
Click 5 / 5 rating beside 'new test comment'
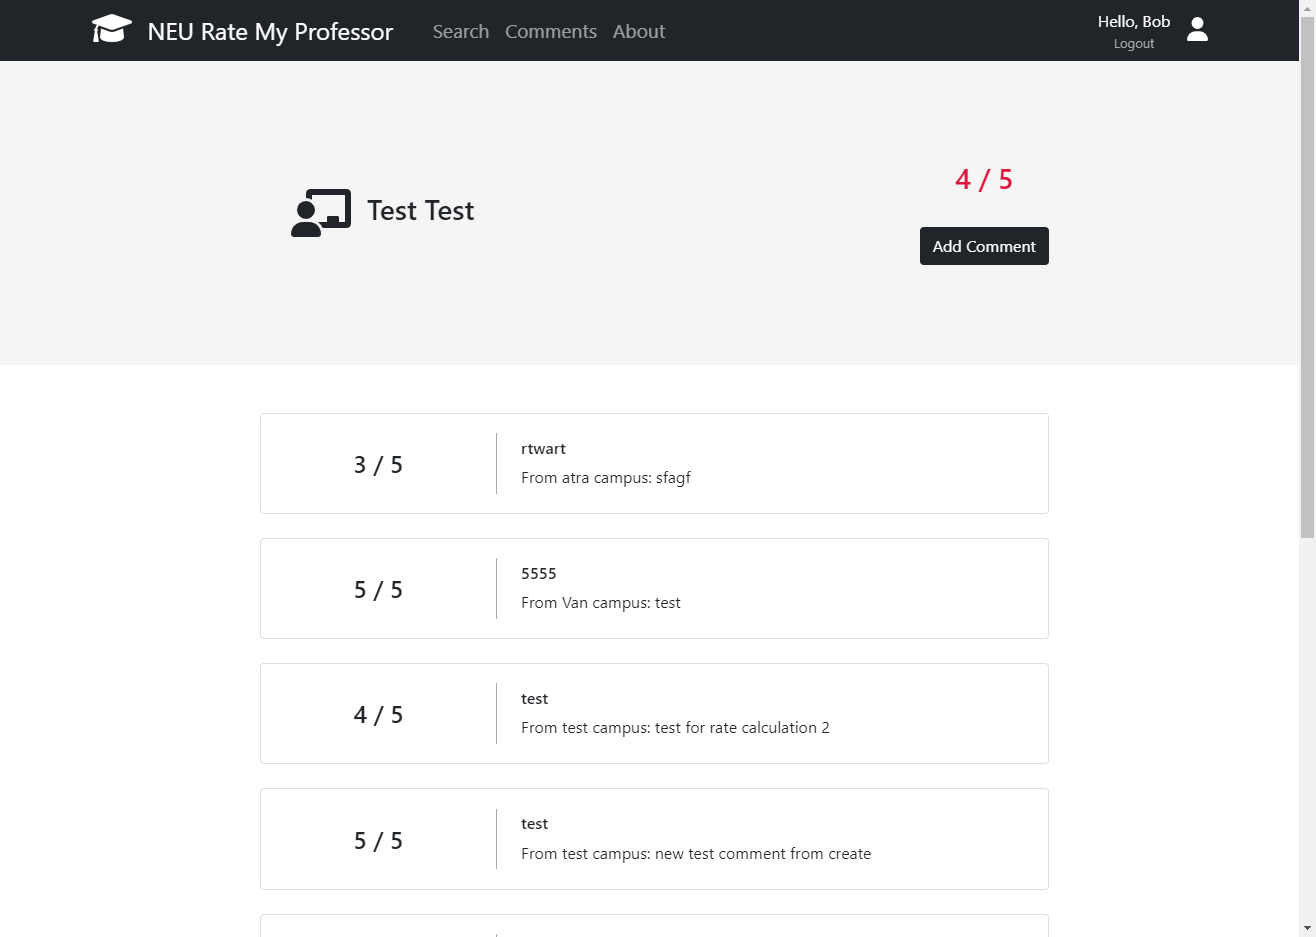[x=378, y=841]
